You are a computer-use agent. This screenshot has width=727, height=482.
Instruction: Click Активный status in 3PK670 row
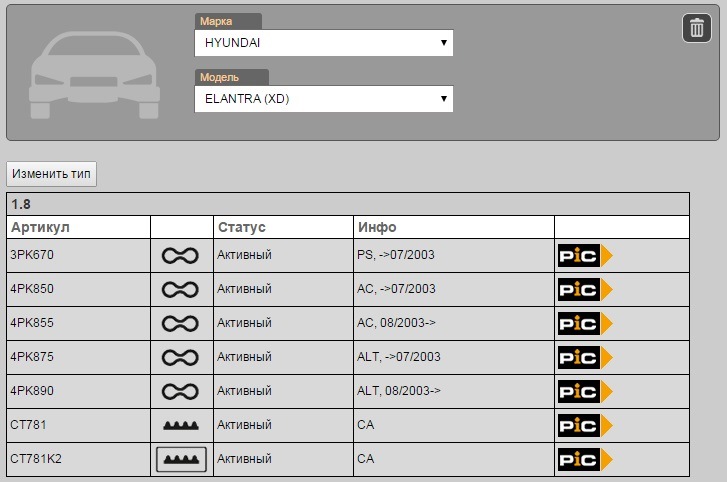[244, 255]
